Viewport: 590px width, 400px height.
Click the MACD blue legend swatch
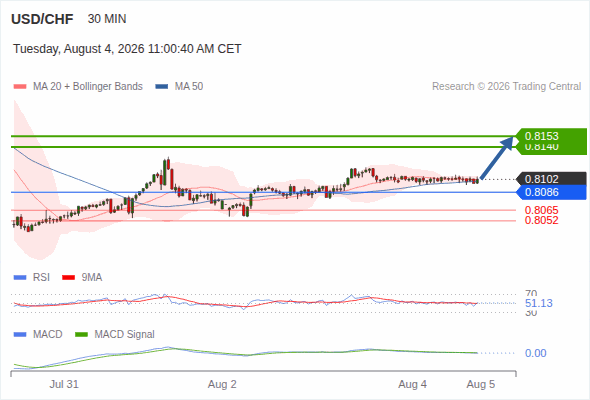pos(20,335)
